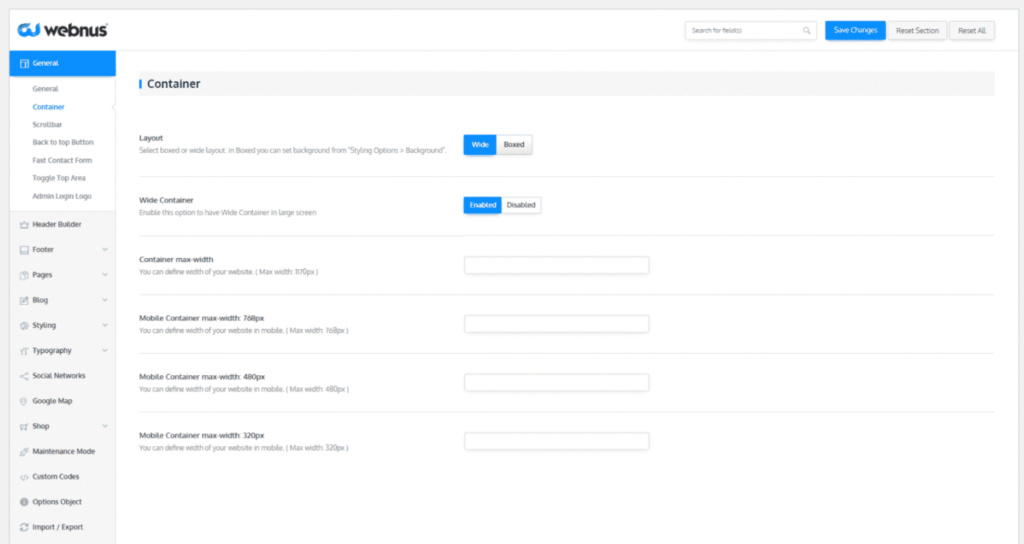Click the Layout option label
1024x544 pixels.
(151, 138)
